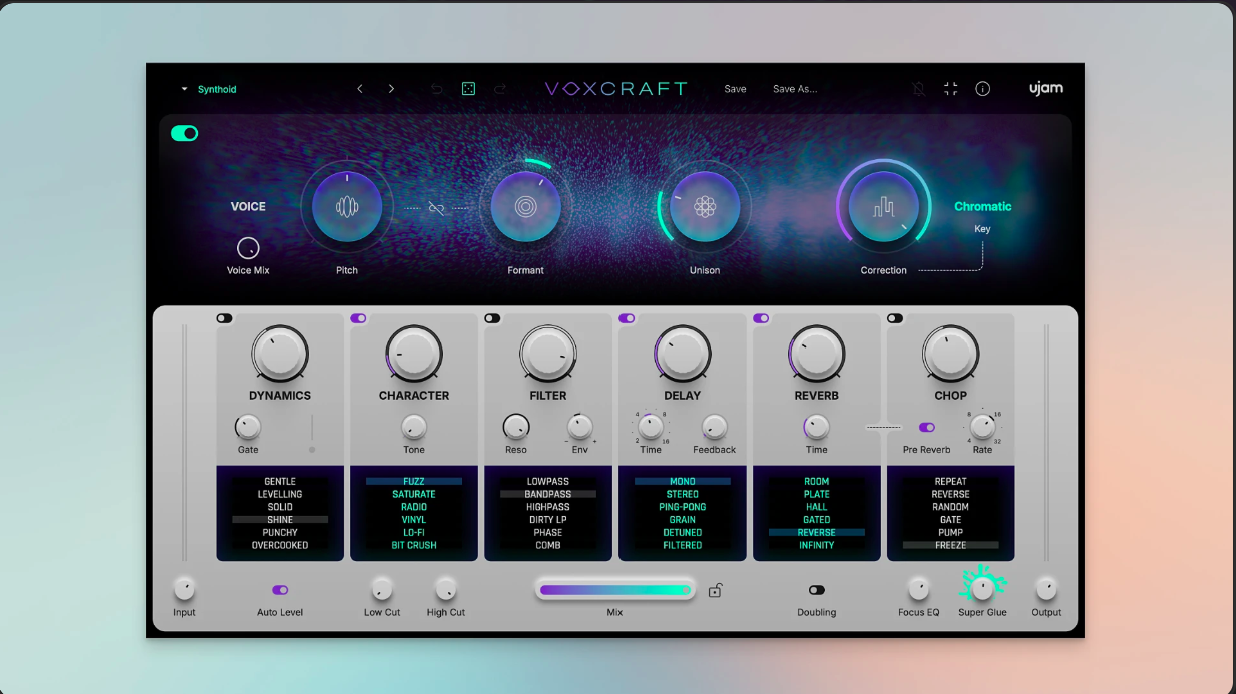The height and width of the screenshot is (694, 1236).
Task: Click the dice randomize icon
Action: click(468, 89)
